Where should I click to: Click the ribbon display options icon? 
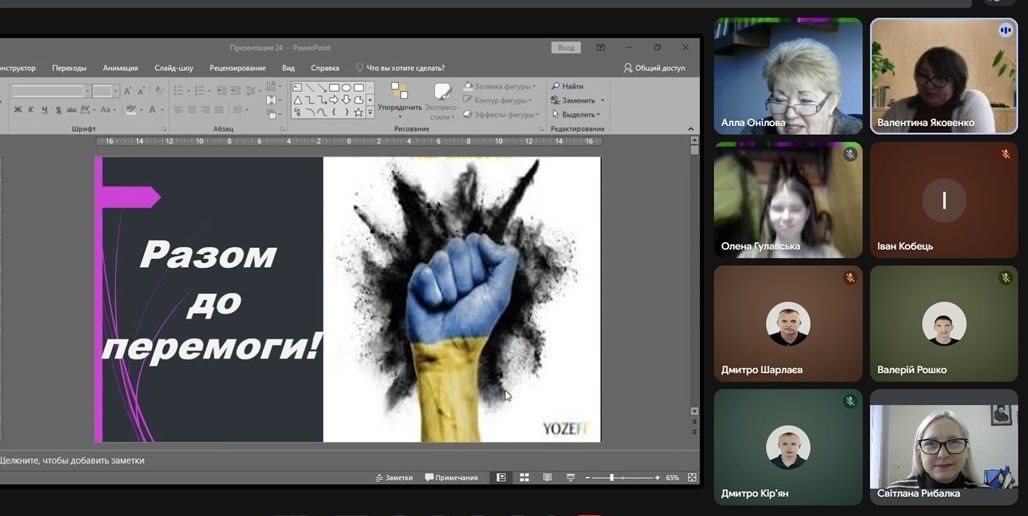pos(601,47)
